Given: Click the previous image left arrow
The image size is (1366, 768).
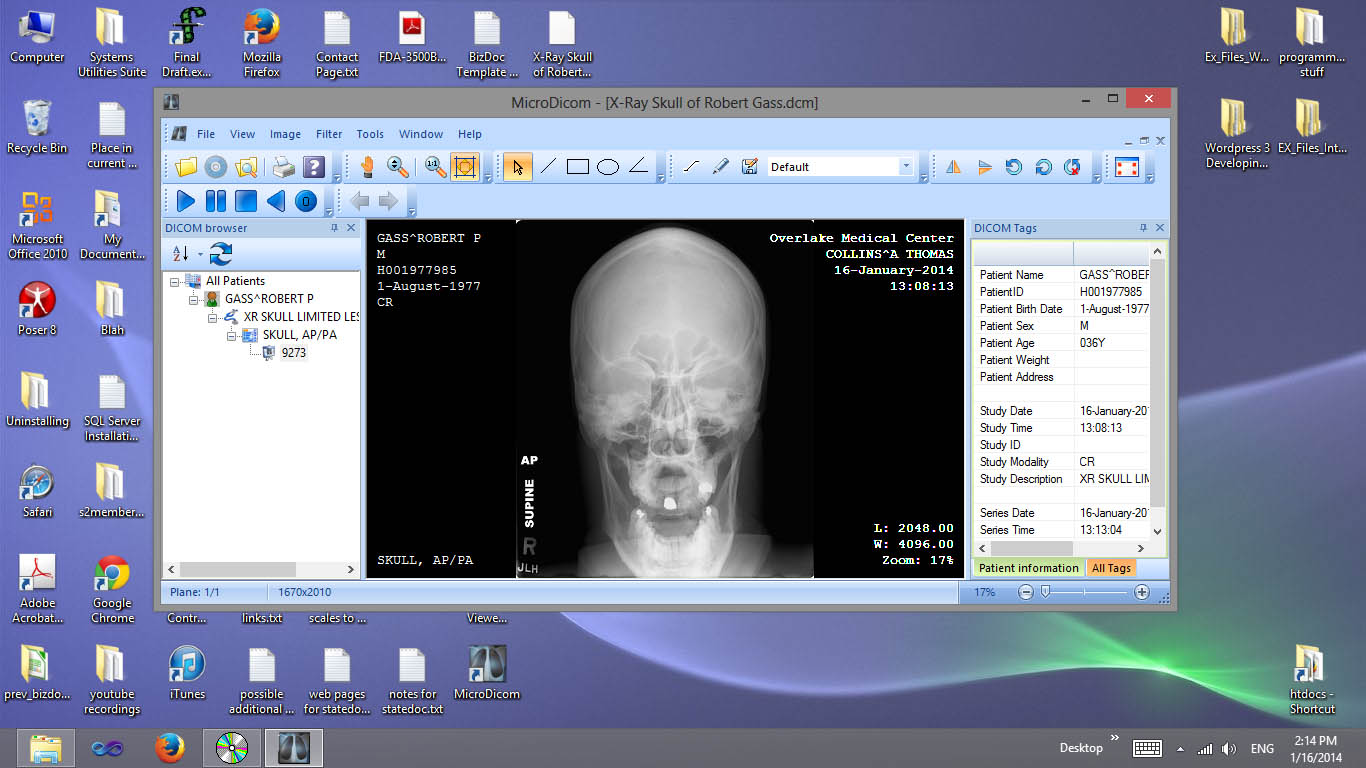Looking at the screenshot, I should (360, 201).
